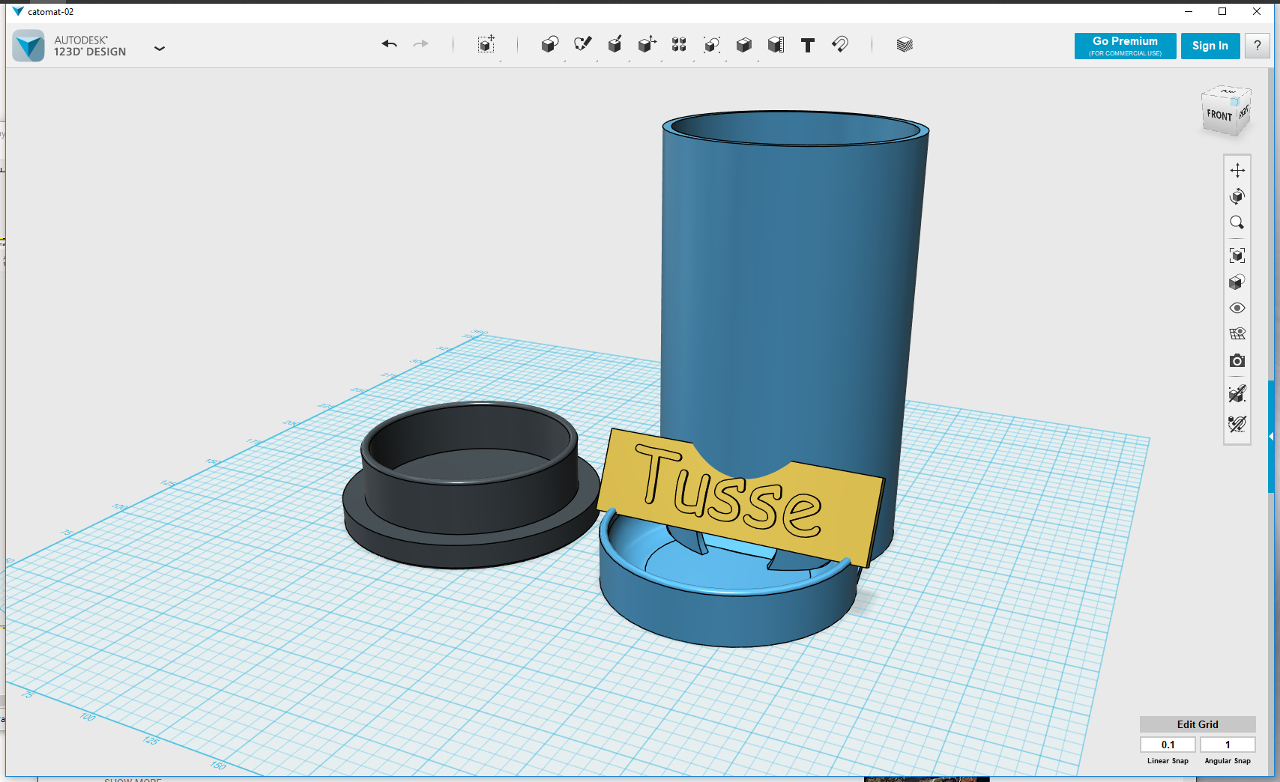Expand the collapsed blue side panel arrow
The height and width of the screenshot is (782, 1280).
(x=1272, y=436)
